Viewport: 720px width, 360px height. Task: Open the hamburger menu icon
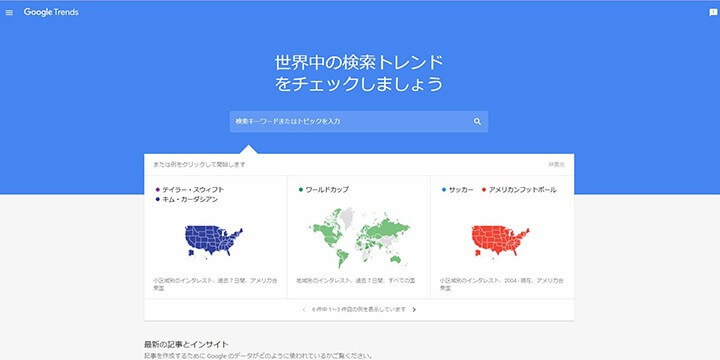[9, 13]
